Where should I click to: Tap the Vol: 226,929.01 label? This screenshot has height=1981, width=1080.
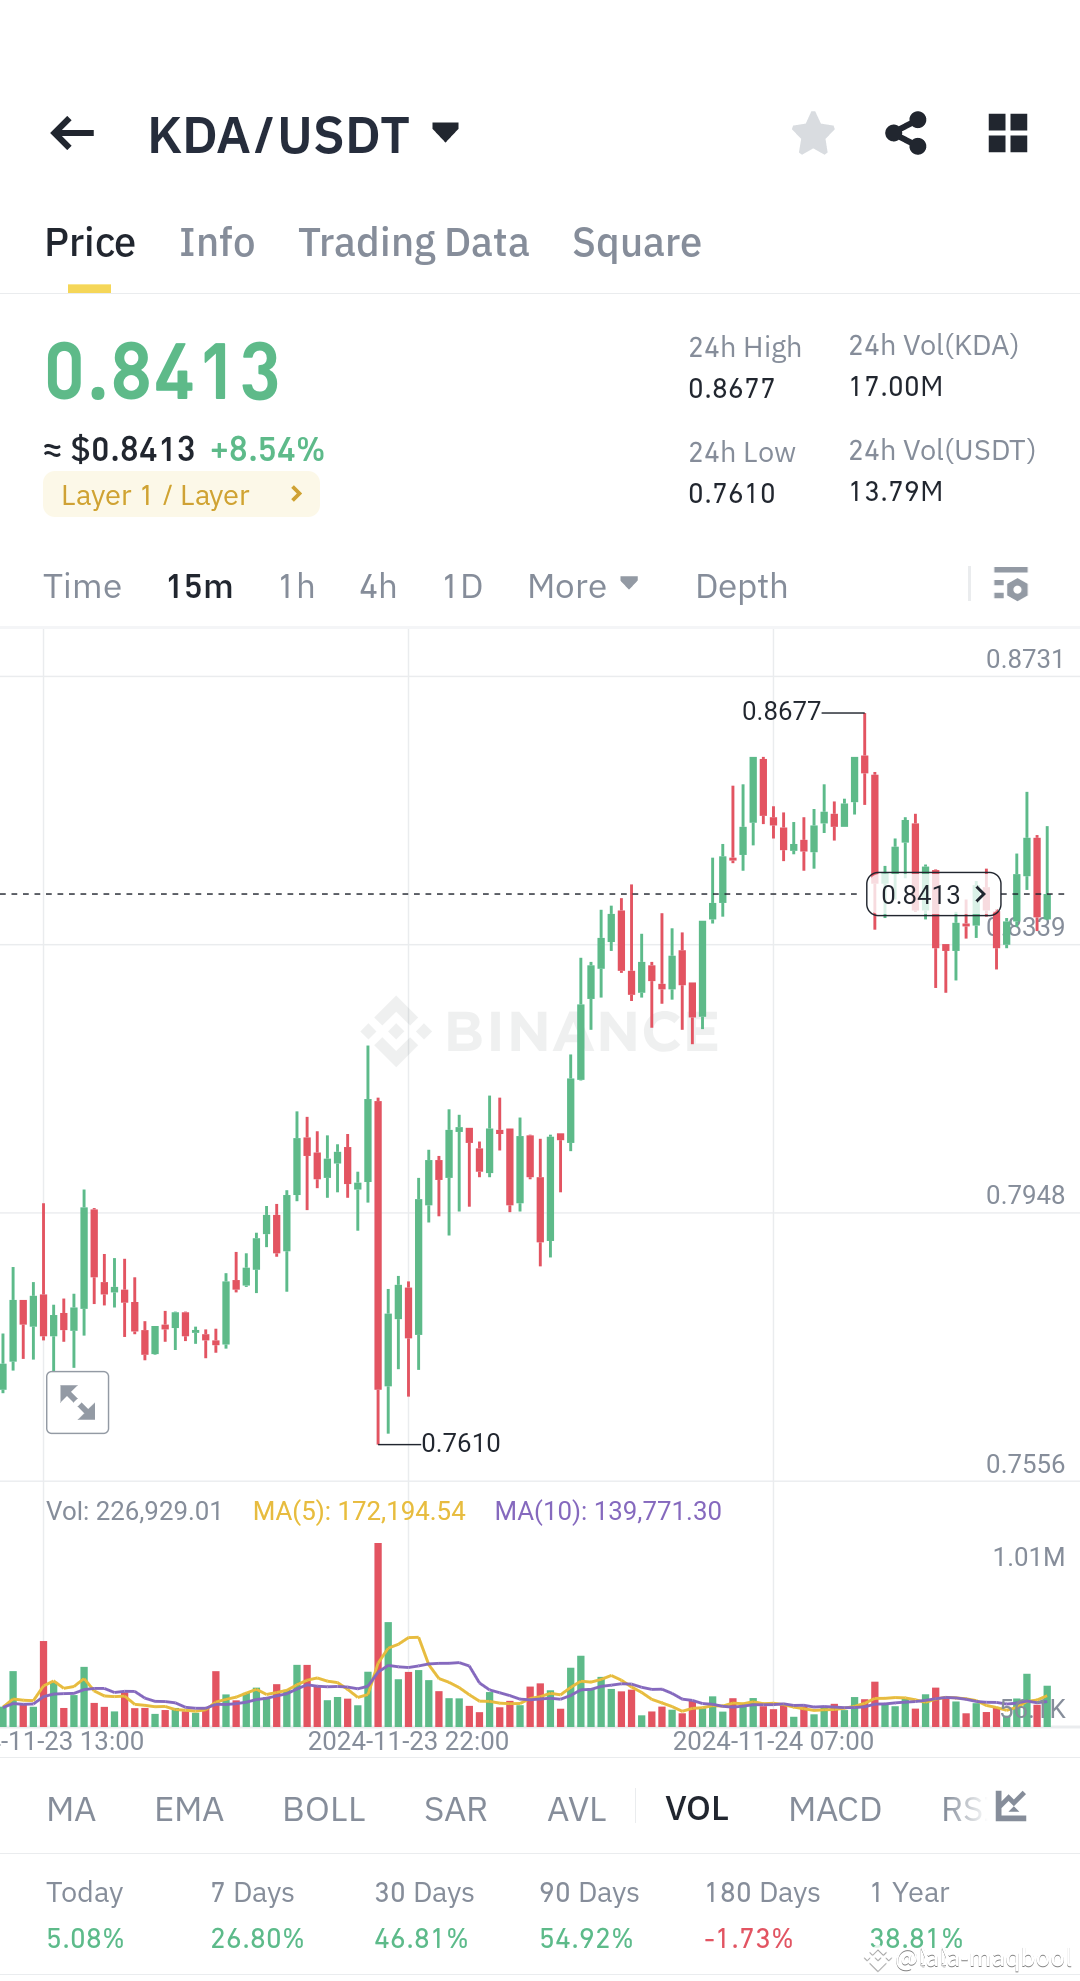[135, 1510]
